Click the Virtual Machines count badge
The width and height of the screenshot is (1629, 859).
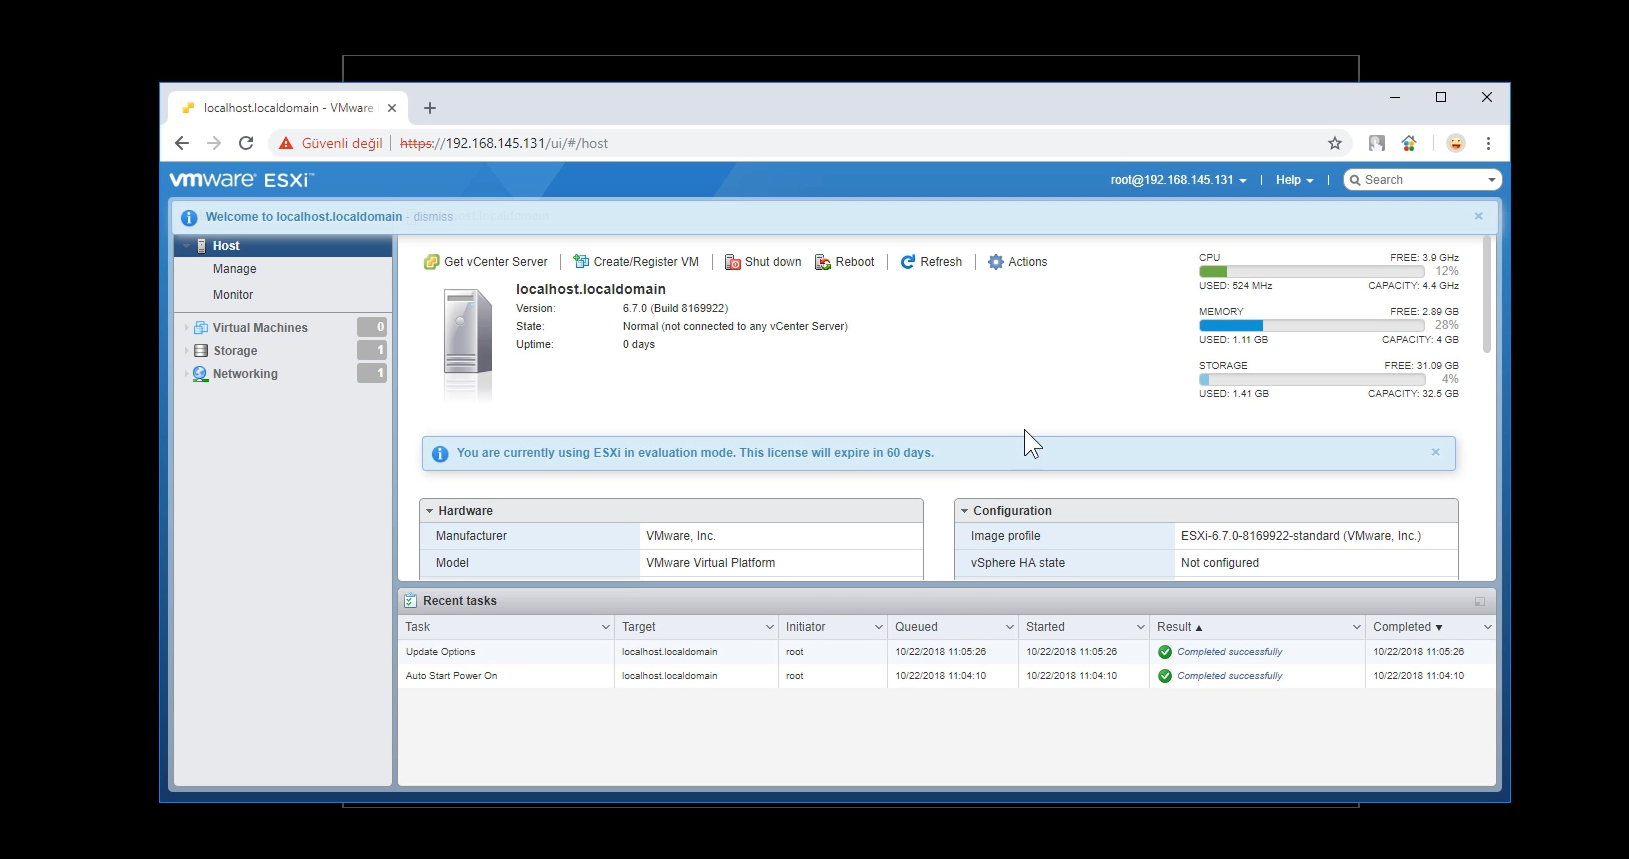[372, 327]
